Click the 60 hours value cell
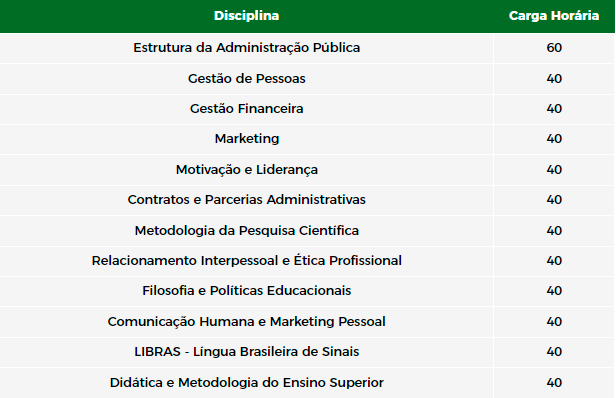Image resolution: width=616 pixels, height=398 pixels. (554, 48)
